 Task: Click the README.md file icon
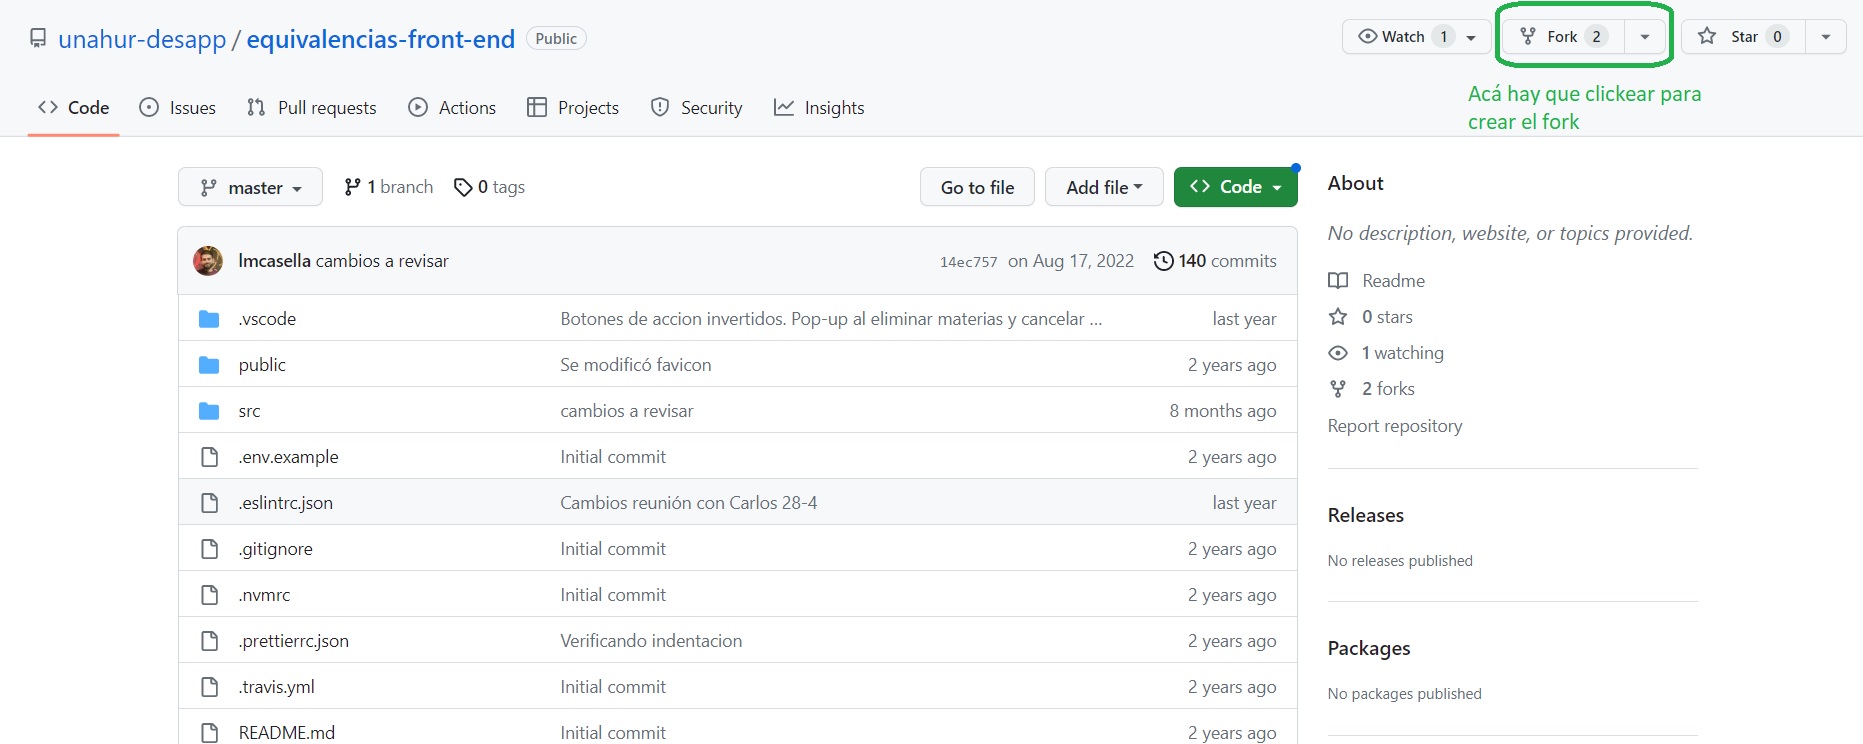(209, 732)
